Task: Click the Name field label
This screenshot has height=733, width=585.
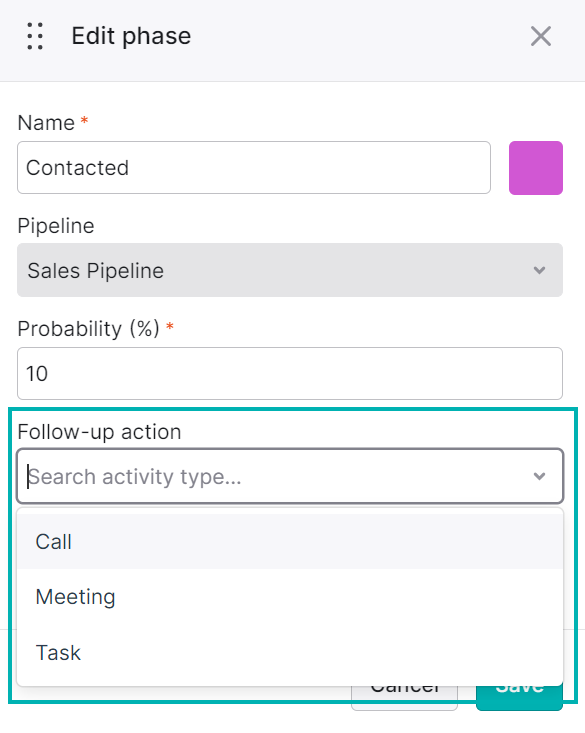Action: (x=46, y=123)
